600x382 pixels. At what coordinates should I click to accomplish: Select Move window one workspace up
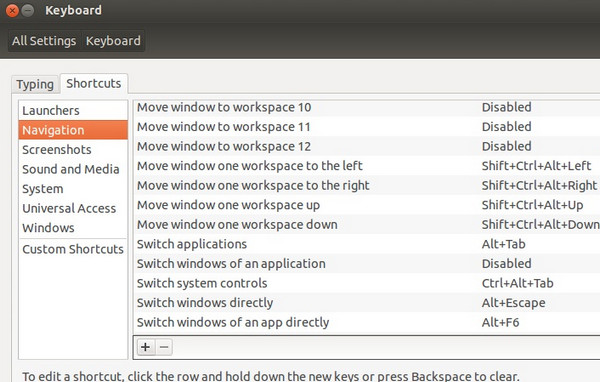pos(367,205)
